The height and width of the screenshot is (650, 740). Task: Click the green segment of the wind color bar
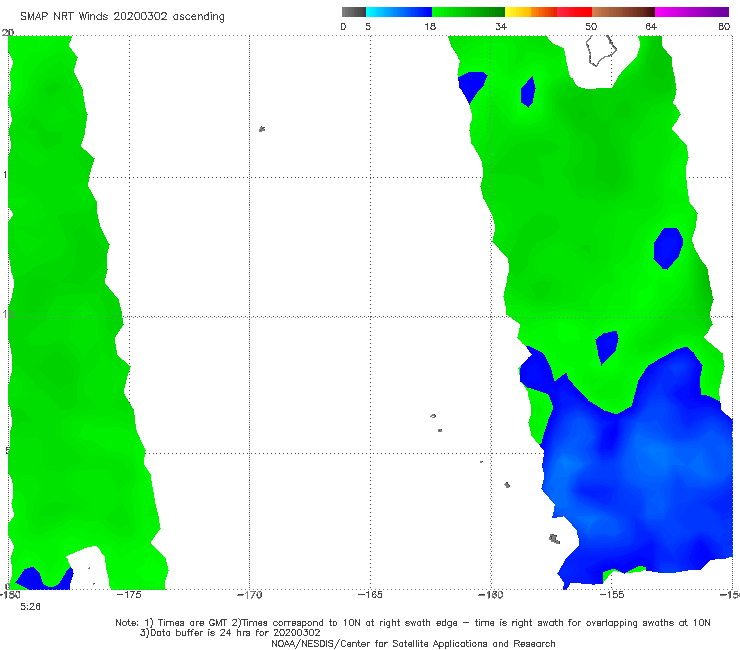click(468, 12)
